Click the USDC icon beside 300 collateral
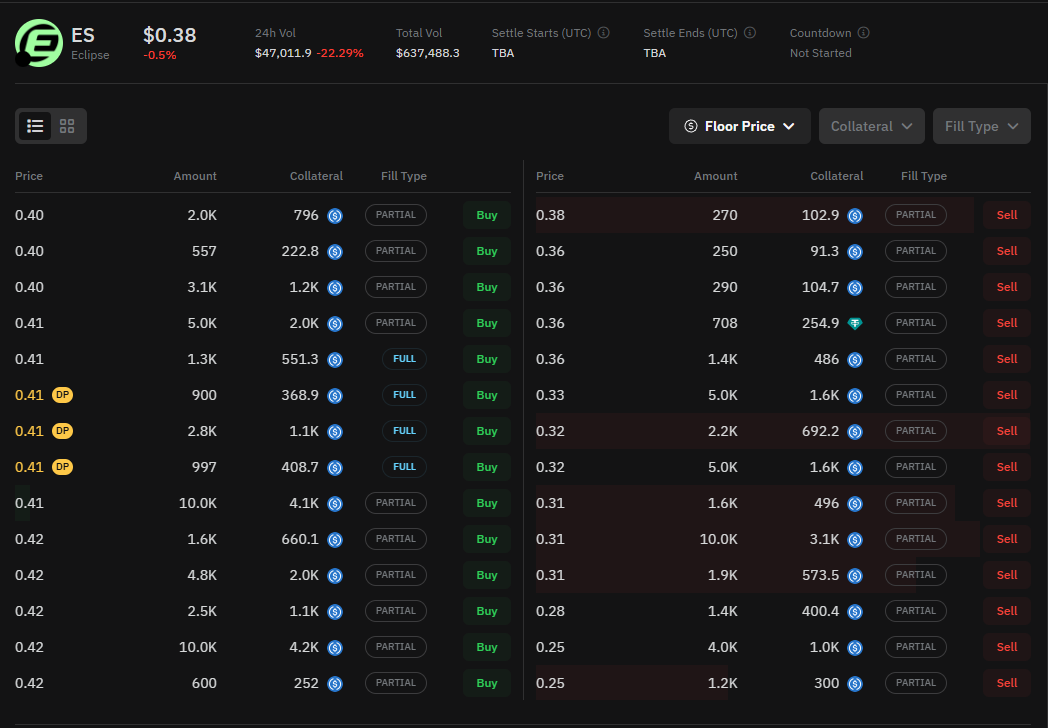Image resolution: width=1048 pixels, height=728 pixels. click(855, 683)
